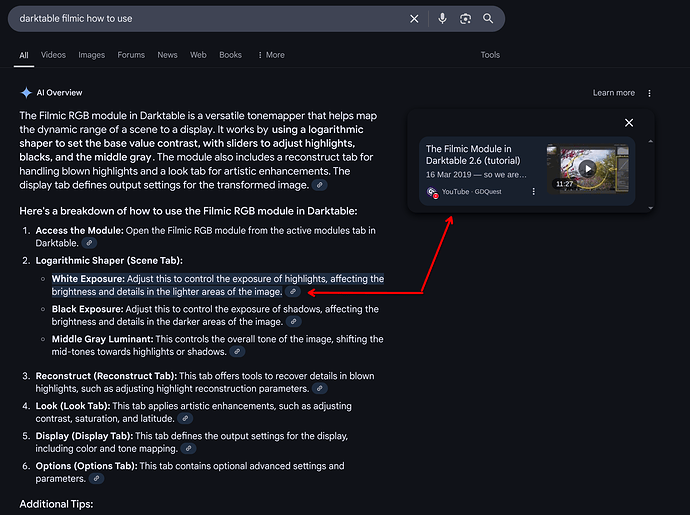
Task: Submit search with the magnifier icon
Action: (x=488, y=18)
